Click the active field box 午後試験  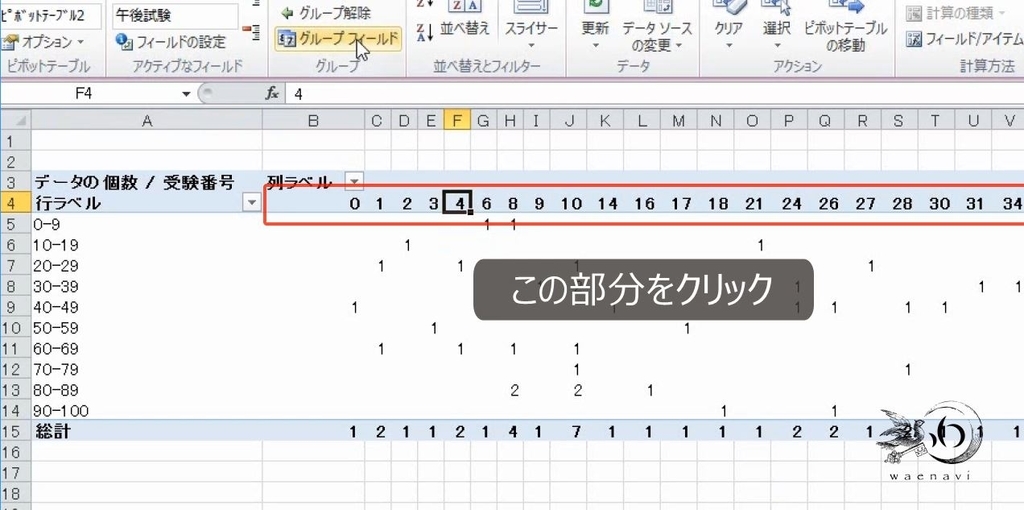coord(175,16)
